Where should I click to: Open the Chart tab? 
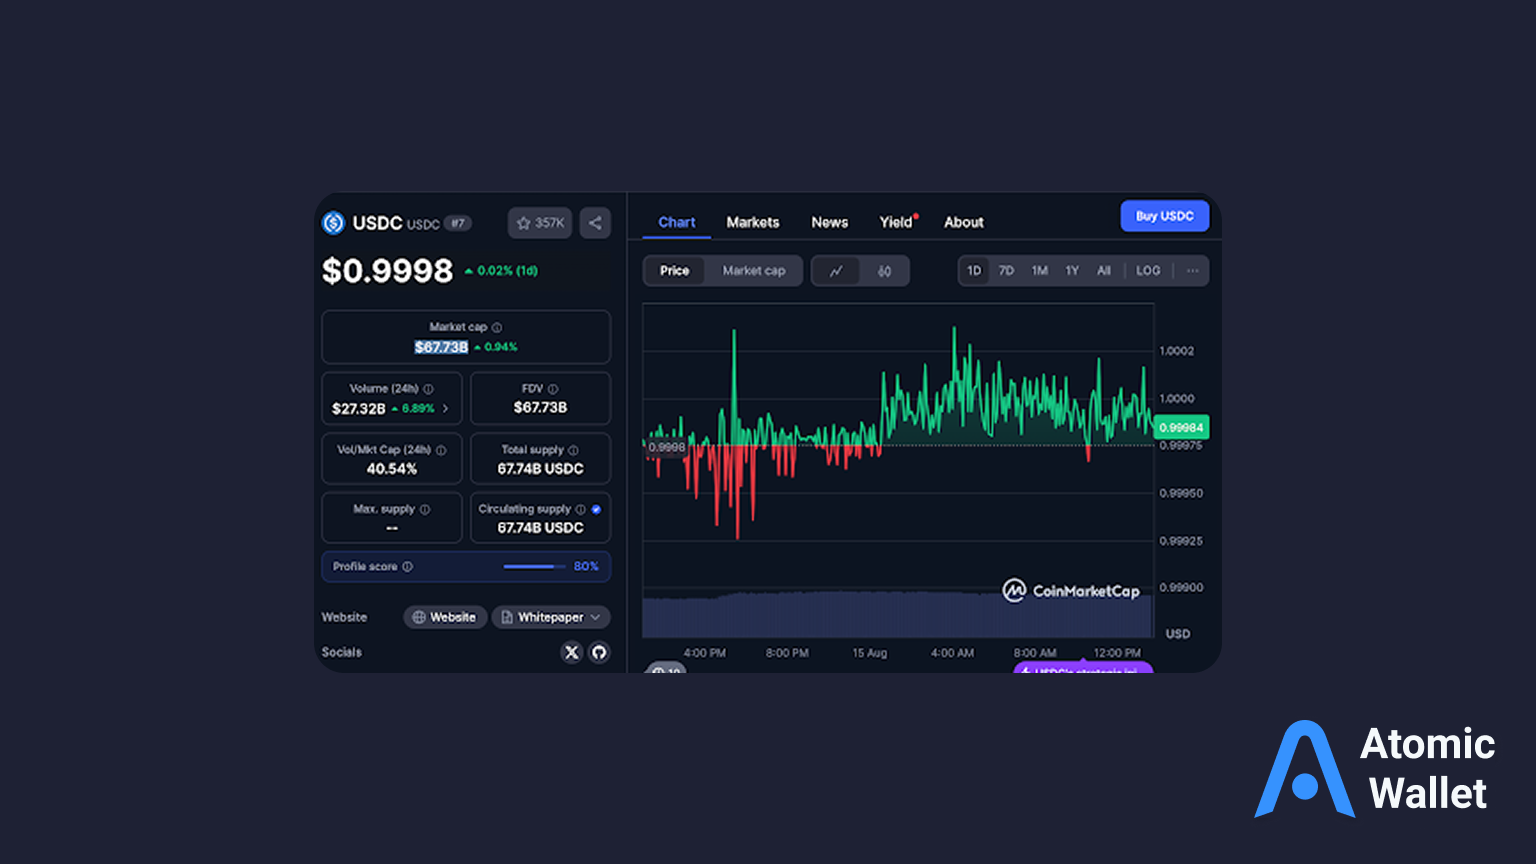click(677, 222)
